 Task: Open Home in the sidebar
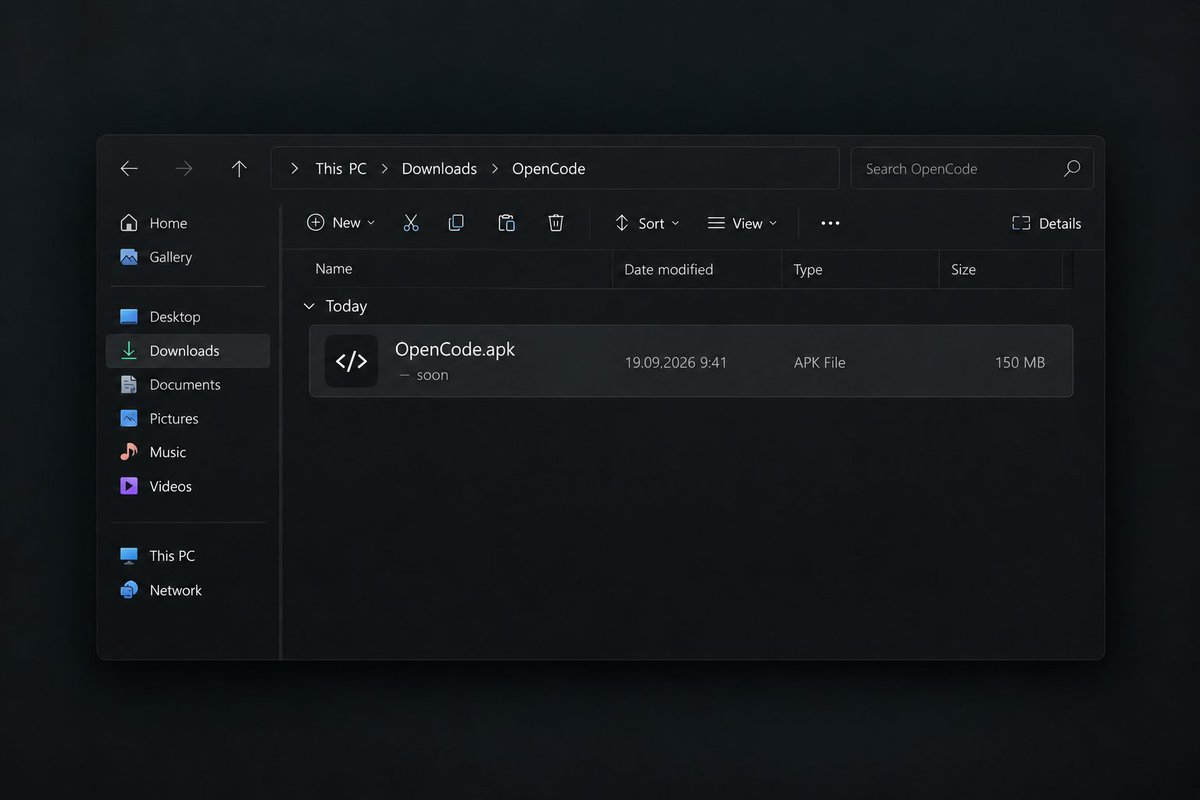pyautogui.click(x=188, y=223)
